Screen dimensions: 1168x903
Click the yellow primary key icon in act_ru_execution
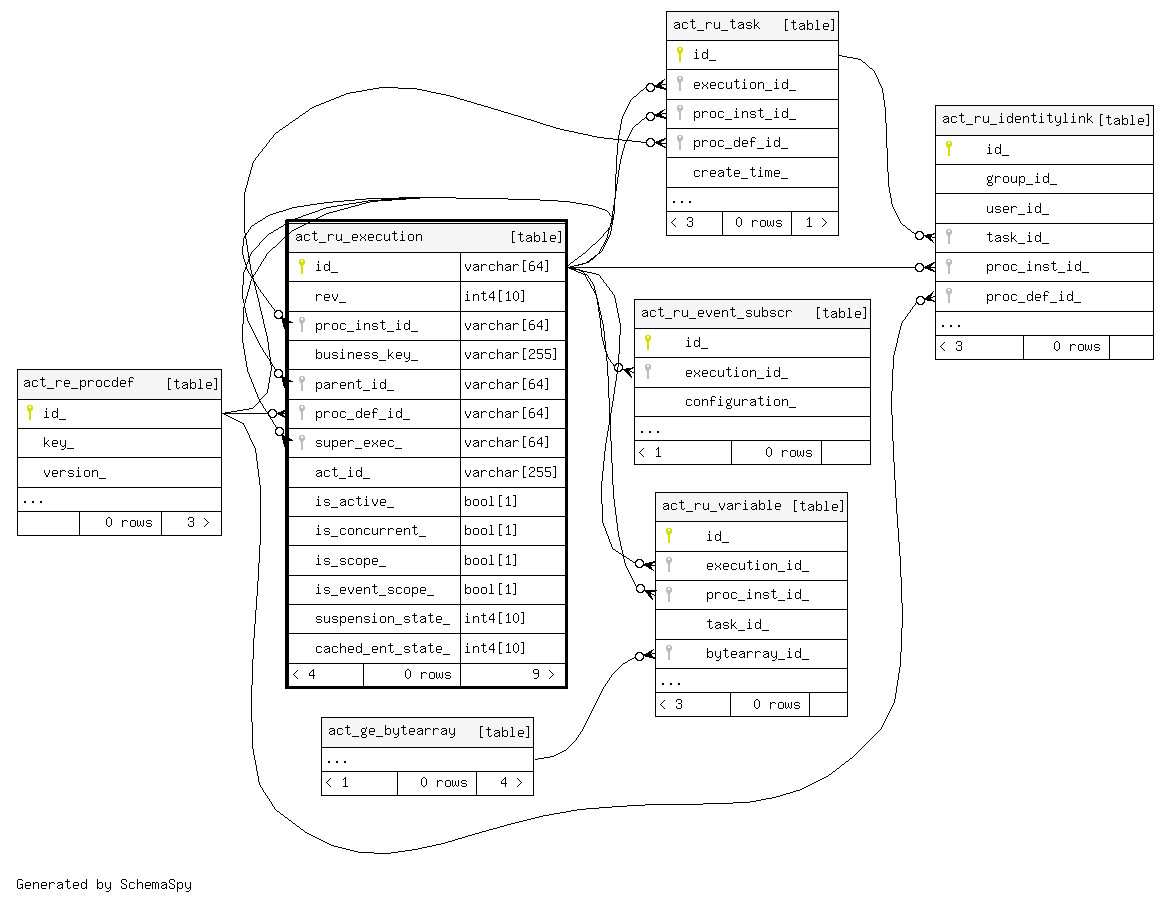(x=301, y=266)
